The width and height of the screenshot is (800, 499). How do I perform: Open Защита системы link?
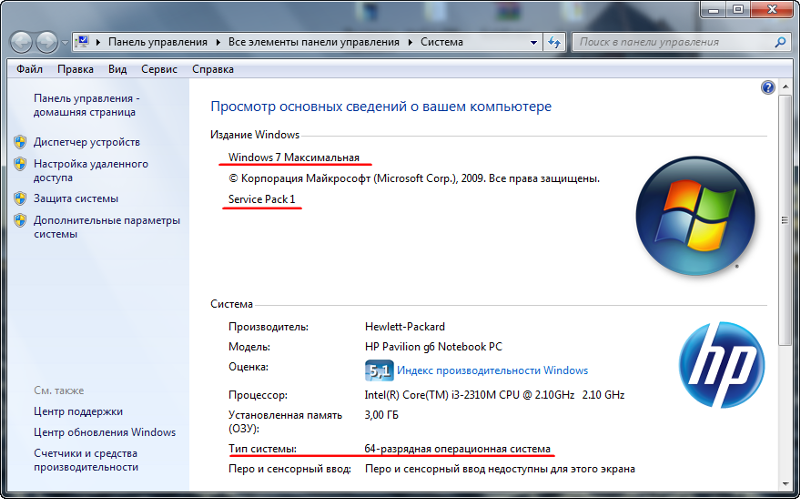click(76, 198)
